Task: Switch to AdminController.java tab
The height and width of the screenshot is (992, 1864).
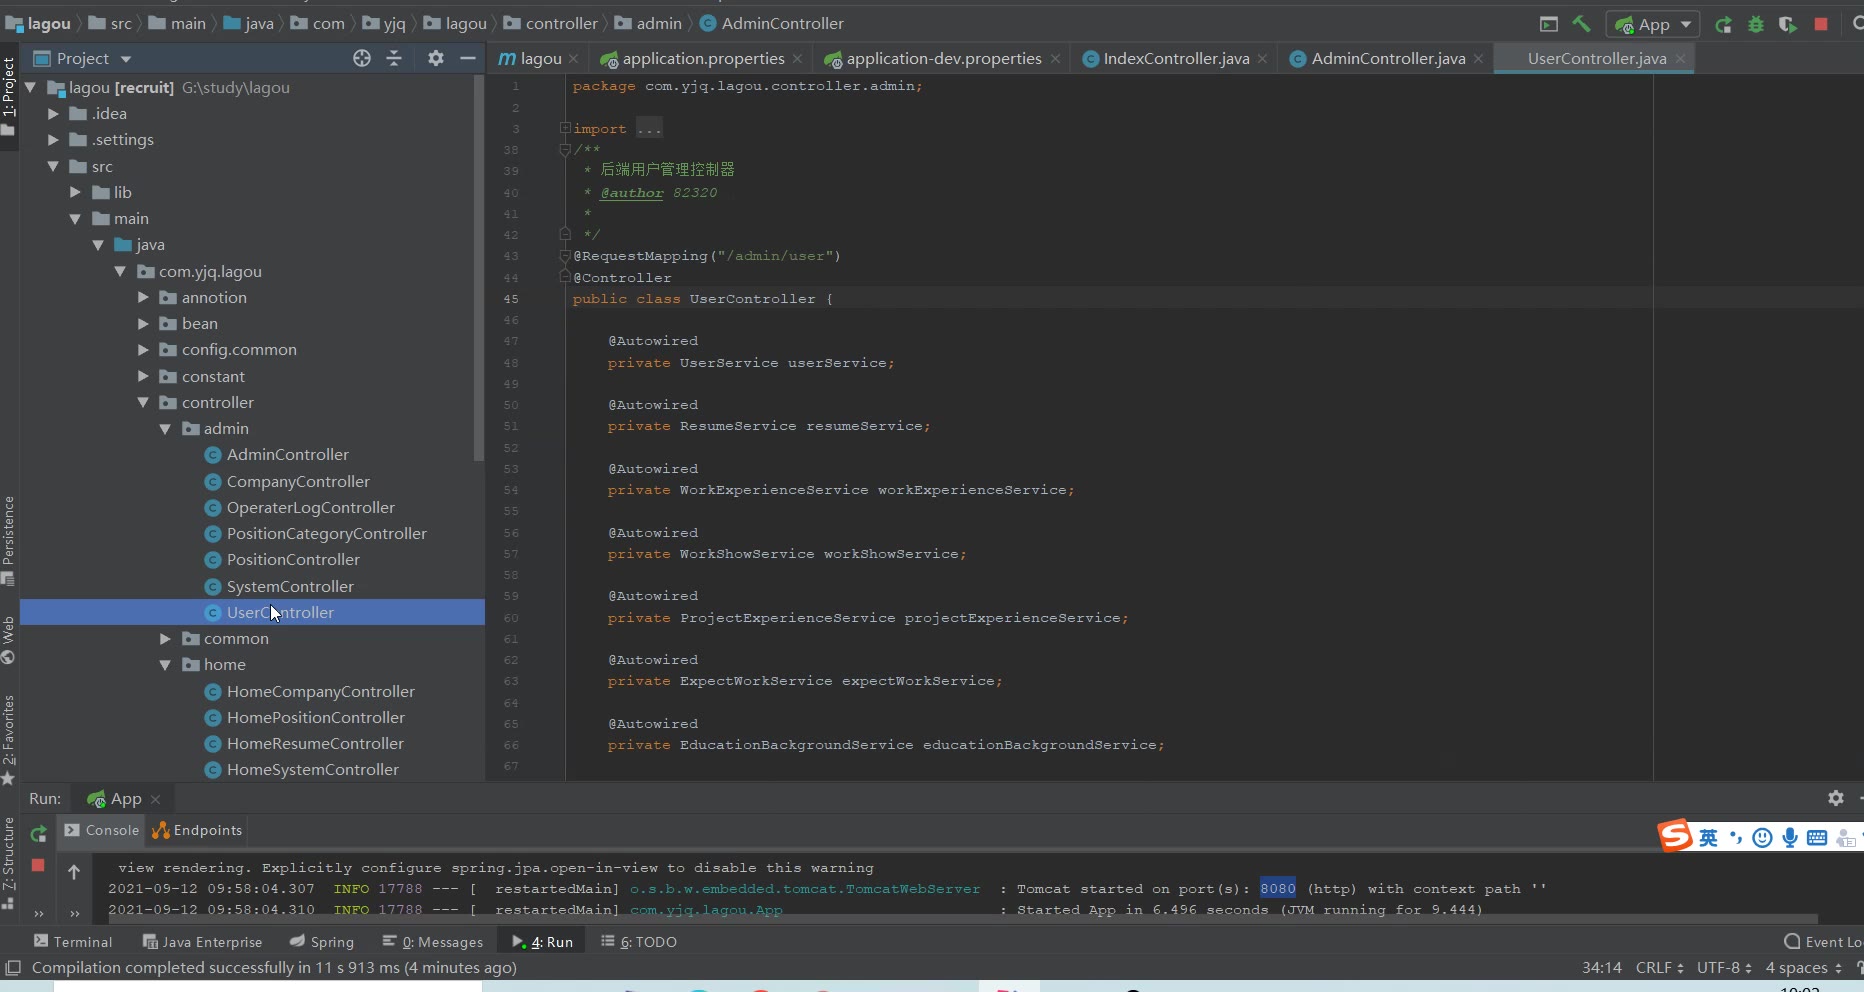Action: coord(1387,59)
